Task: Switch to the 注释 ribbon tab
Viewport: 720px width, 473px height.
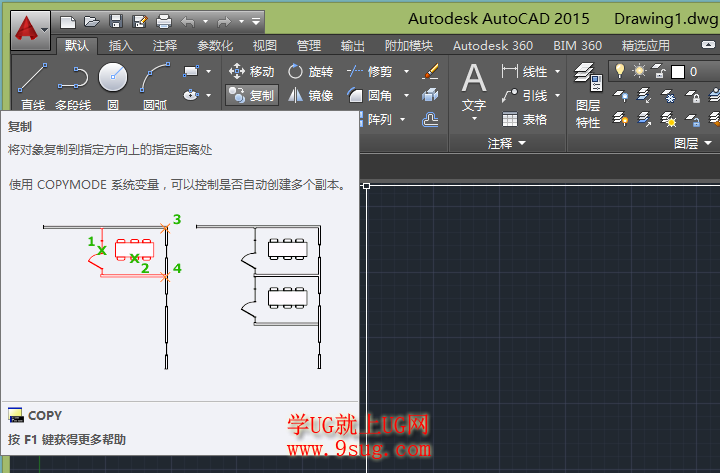Action: tap(165, 45)
